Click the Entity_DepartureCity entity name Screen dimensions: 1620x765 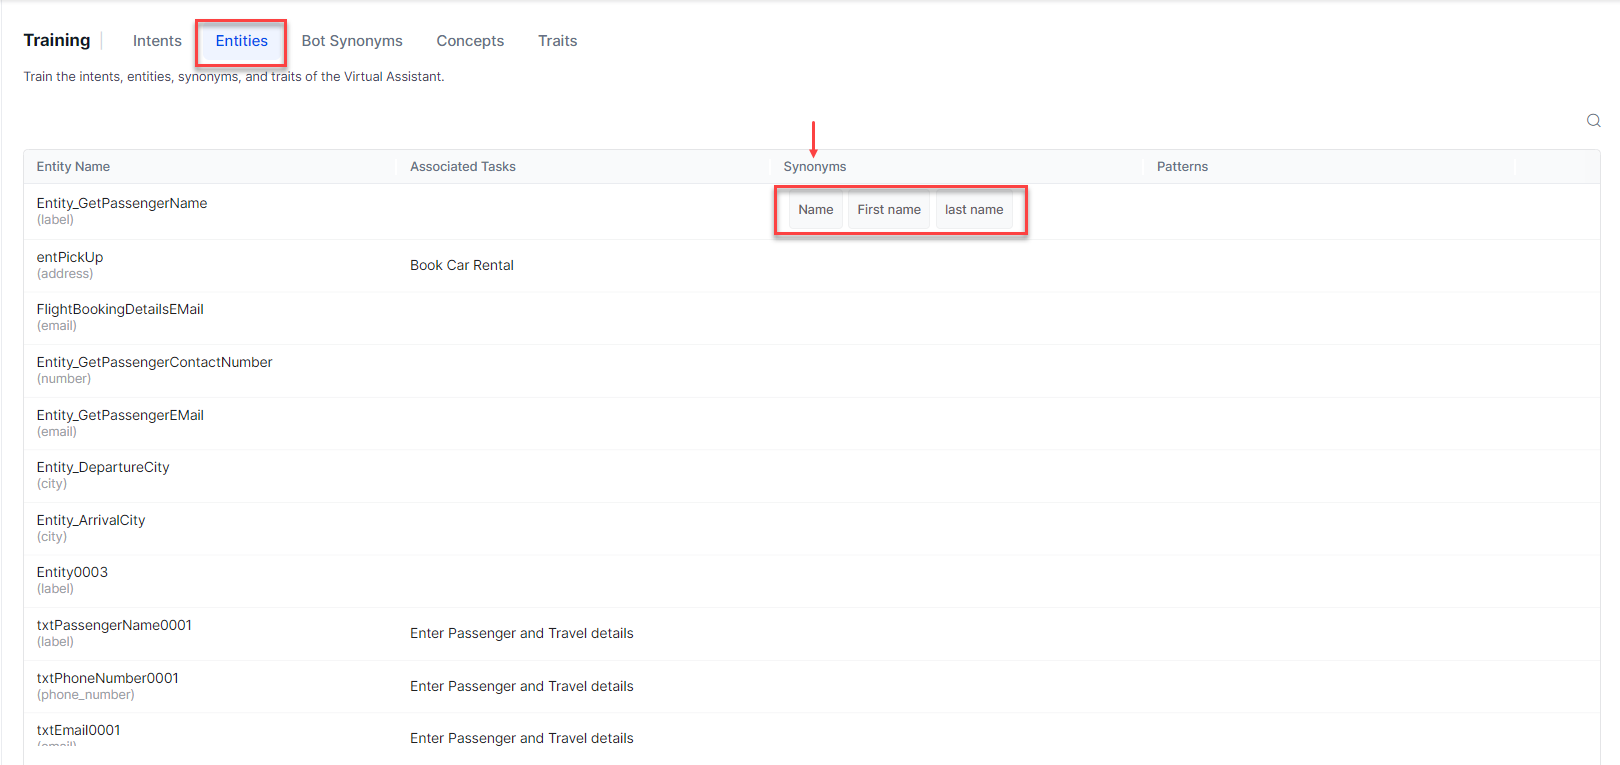pyautogui.click(x=103, y=468)
